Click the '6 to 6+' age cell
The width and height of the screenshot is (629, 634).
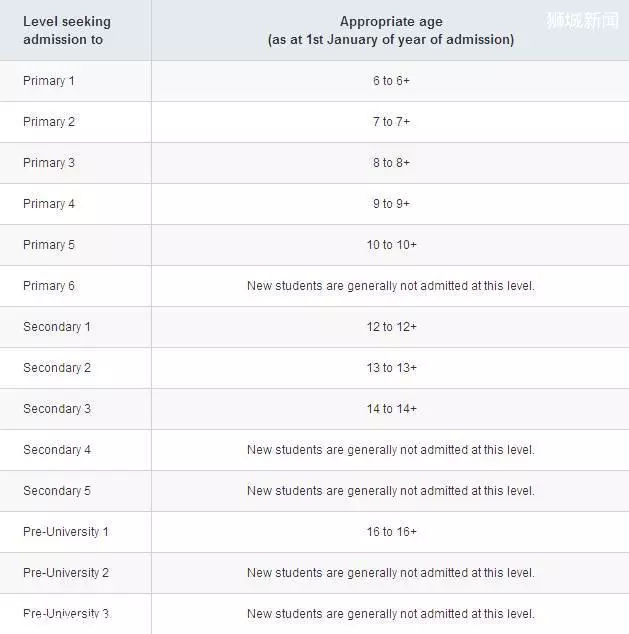point(391,81)
